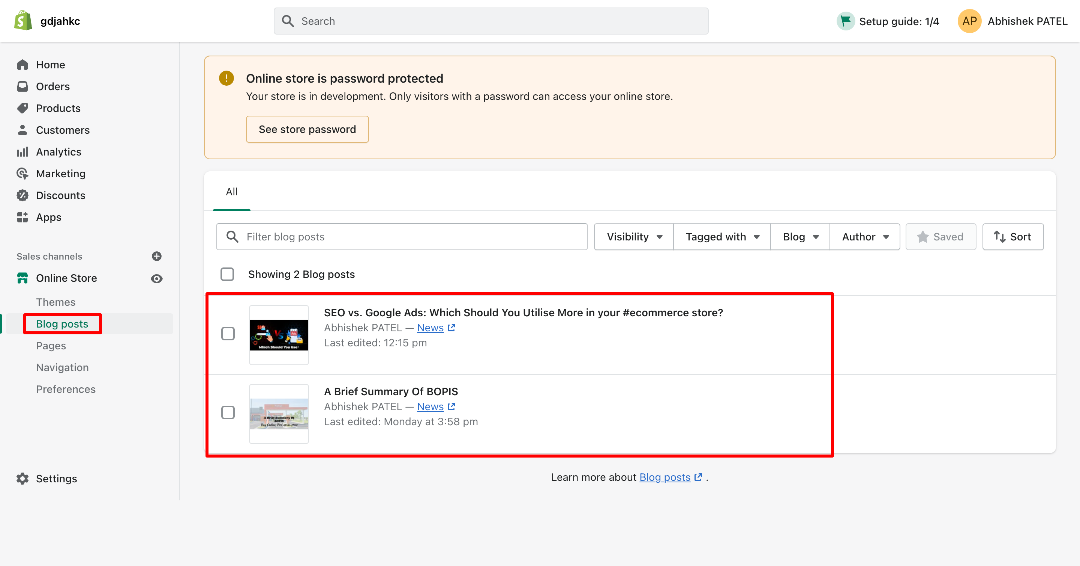The width and height of the screenshot is (1080, 566).
Task: Open the Visibility filter dropdown
Action: [634, 237]
